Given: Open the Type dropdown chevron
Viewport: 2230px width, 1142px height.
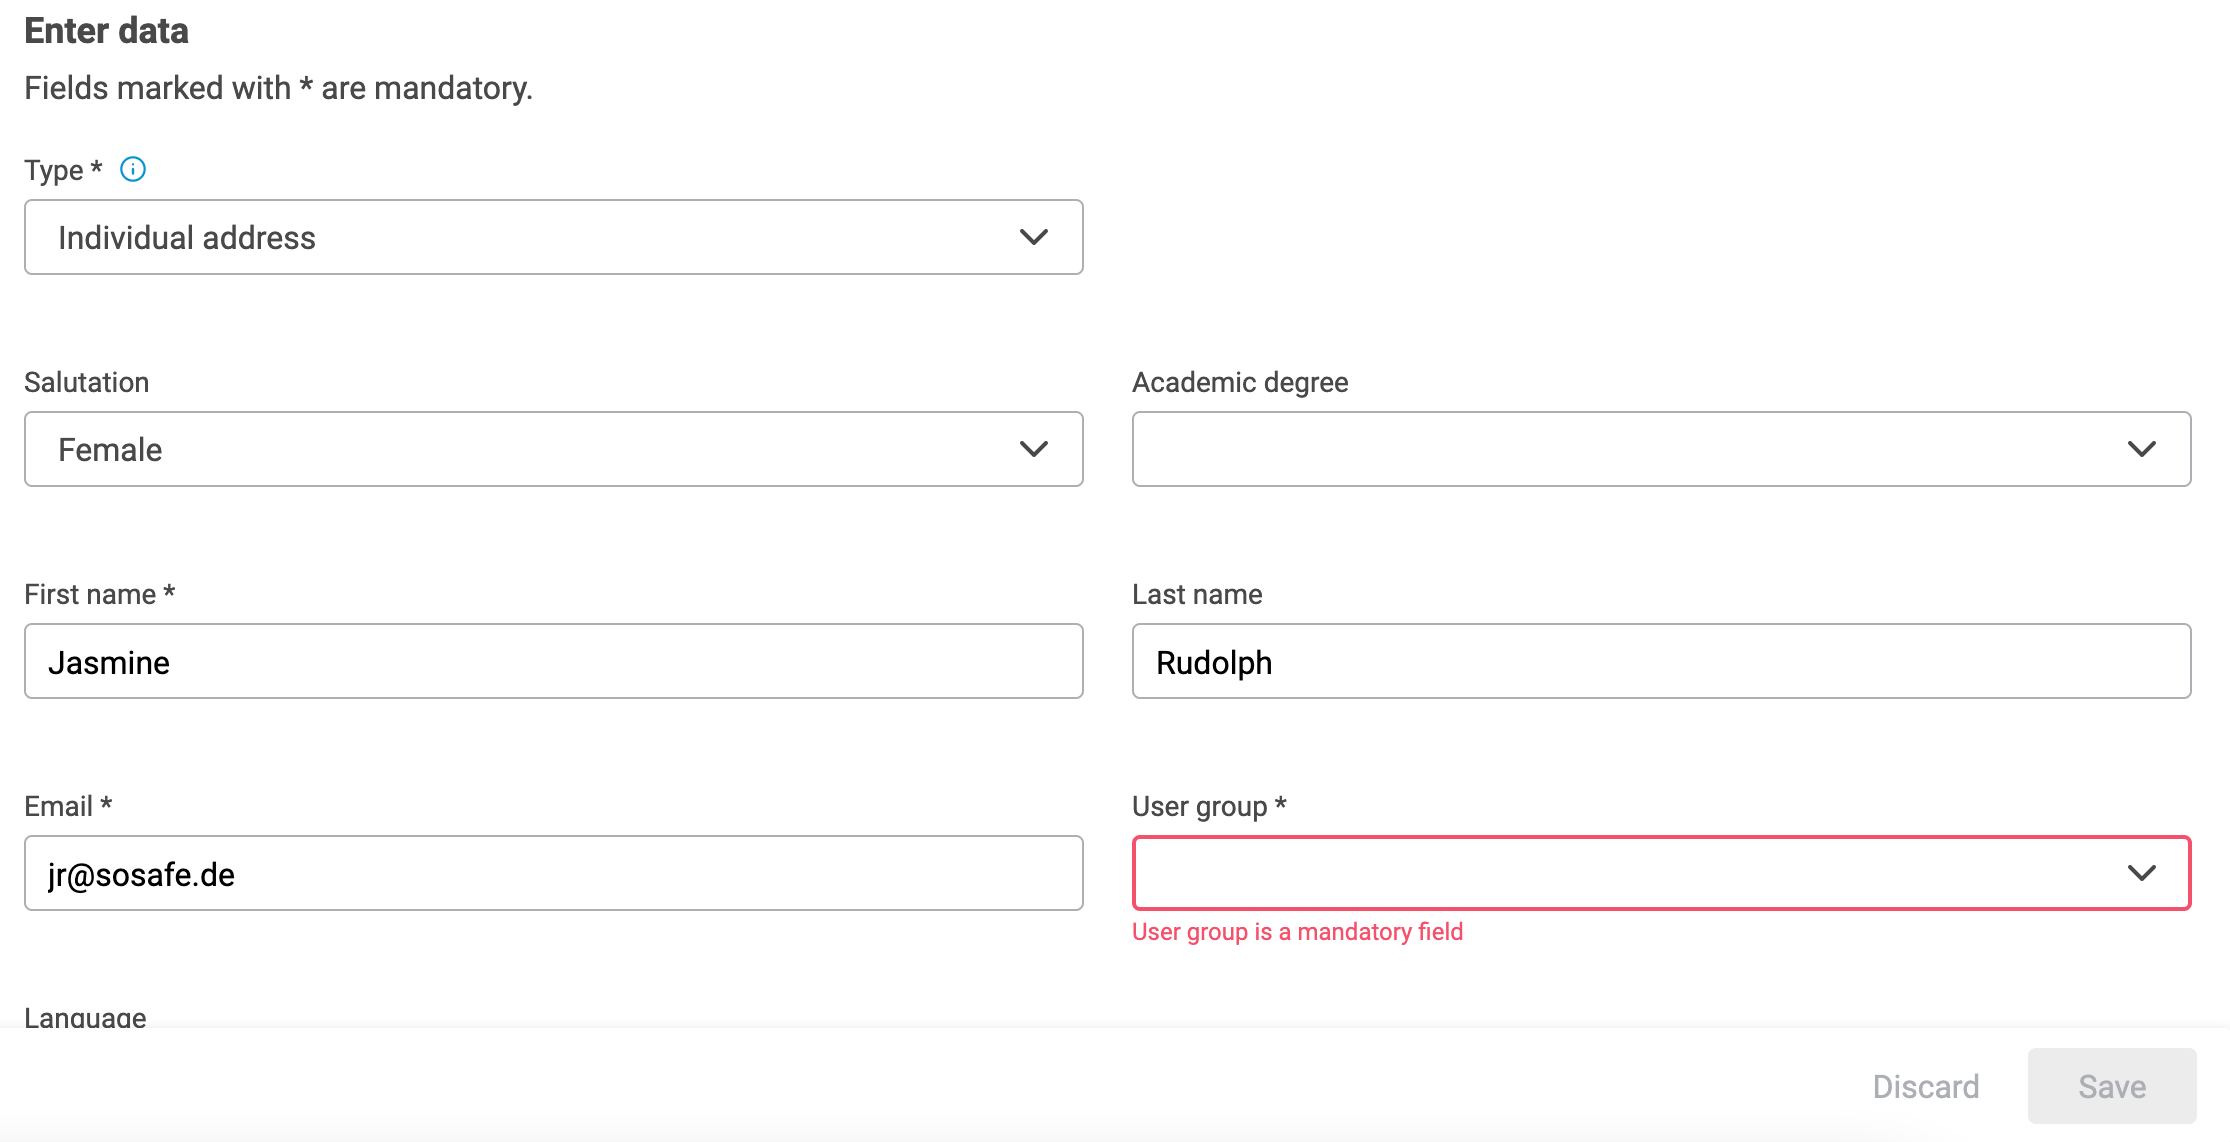Looking at the screenshot, I should click(x=1033, y=237).
